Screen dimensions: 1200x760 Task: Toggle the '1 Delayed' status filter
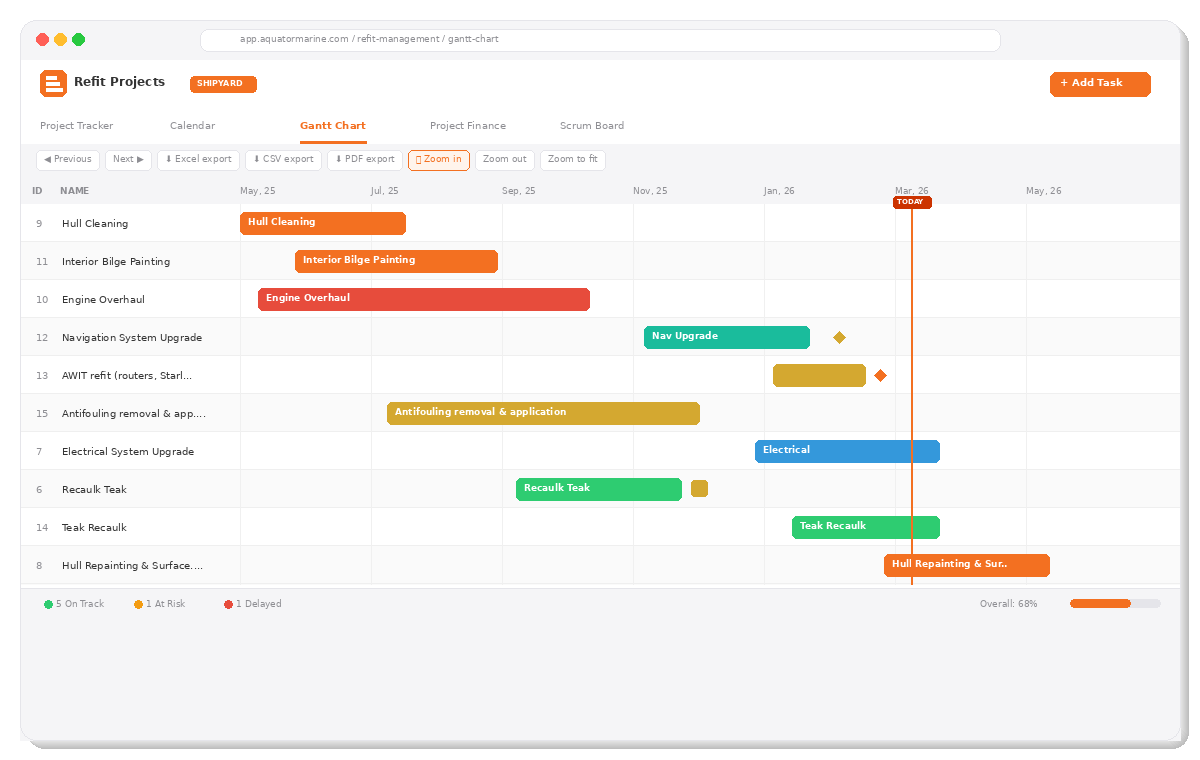(252, 603)
